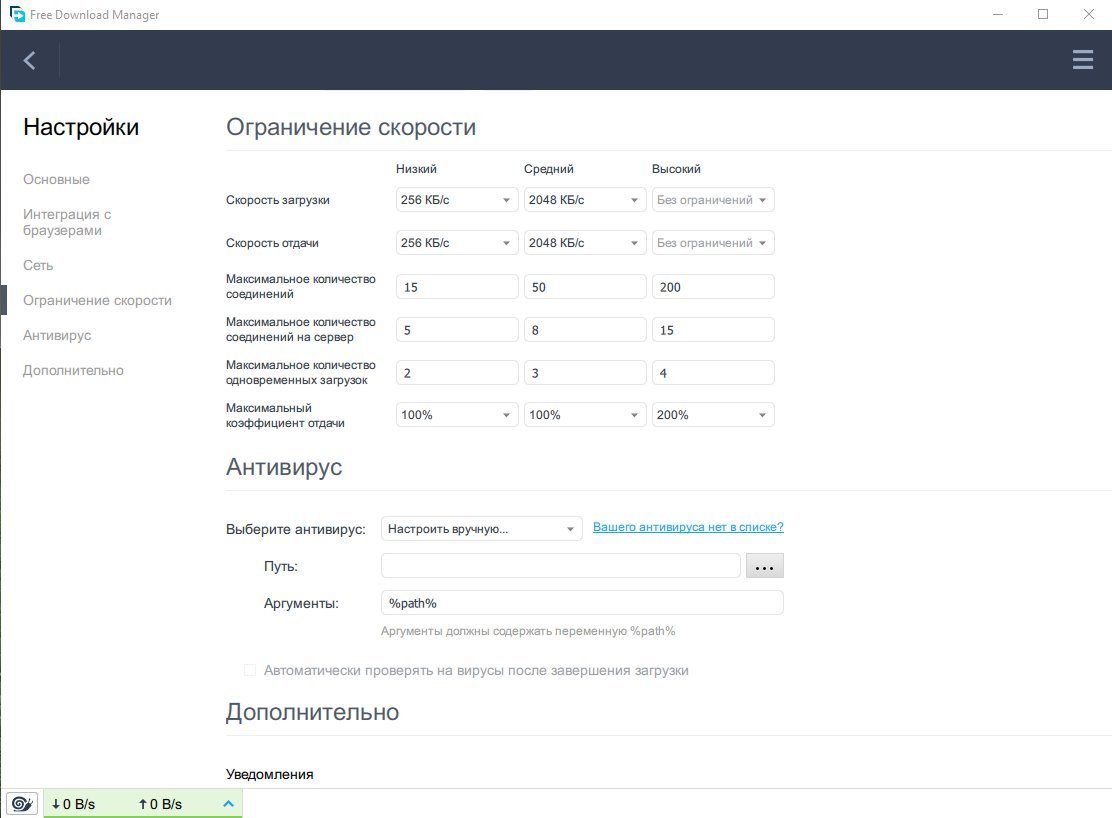This screenshot has height=818, width=1112.
Task: Expand the antivirus selection dropdown
Action: click(481, 529)
